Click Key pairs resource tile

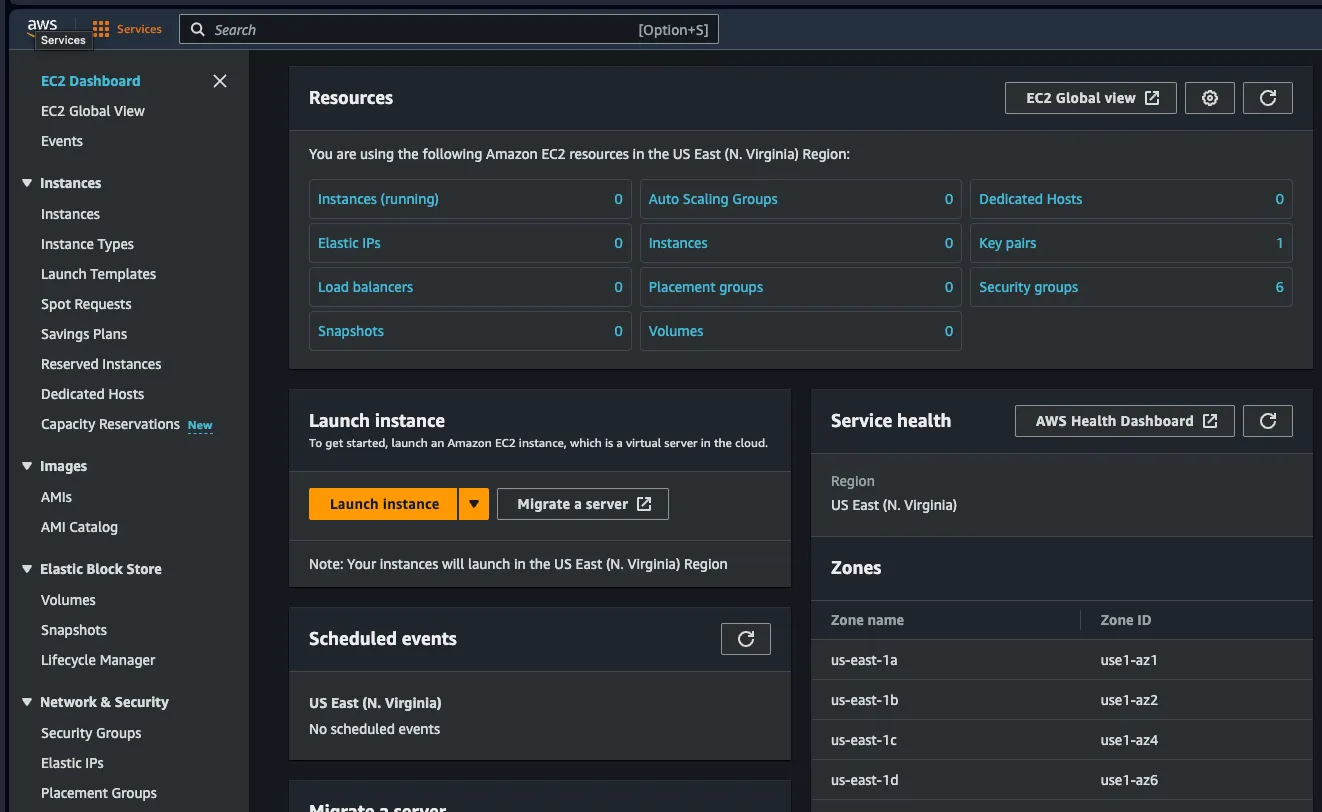1131,243
